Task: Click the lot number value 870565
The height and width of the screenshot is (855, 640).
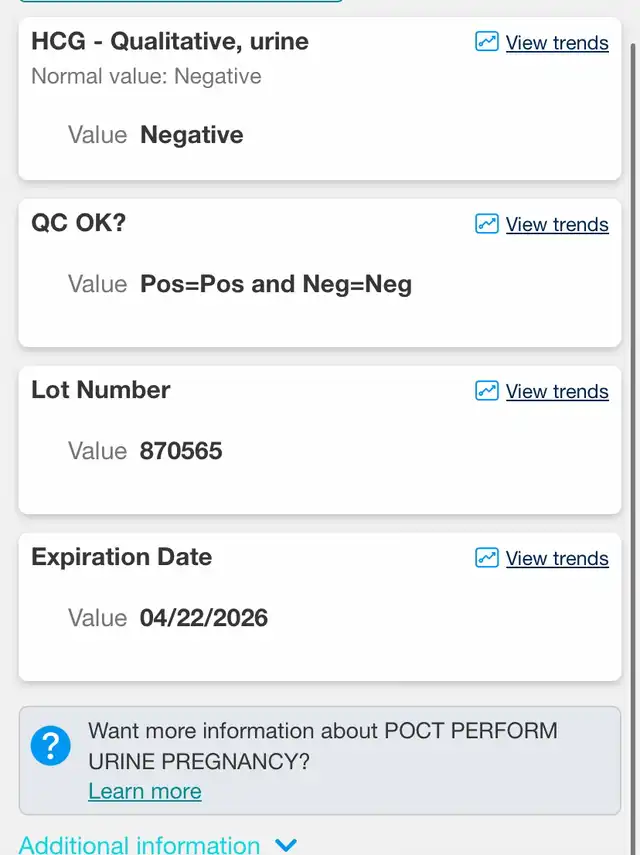Action: click(181, 451)
